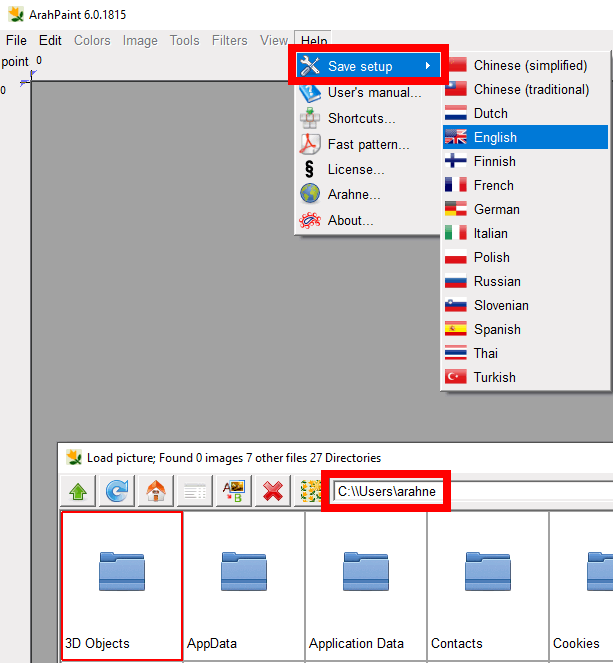Select Chinese (simplified) language
Image resolution: width=613 pixels, height=663 pixels.
pyautogui.click(x=525, y=66)
